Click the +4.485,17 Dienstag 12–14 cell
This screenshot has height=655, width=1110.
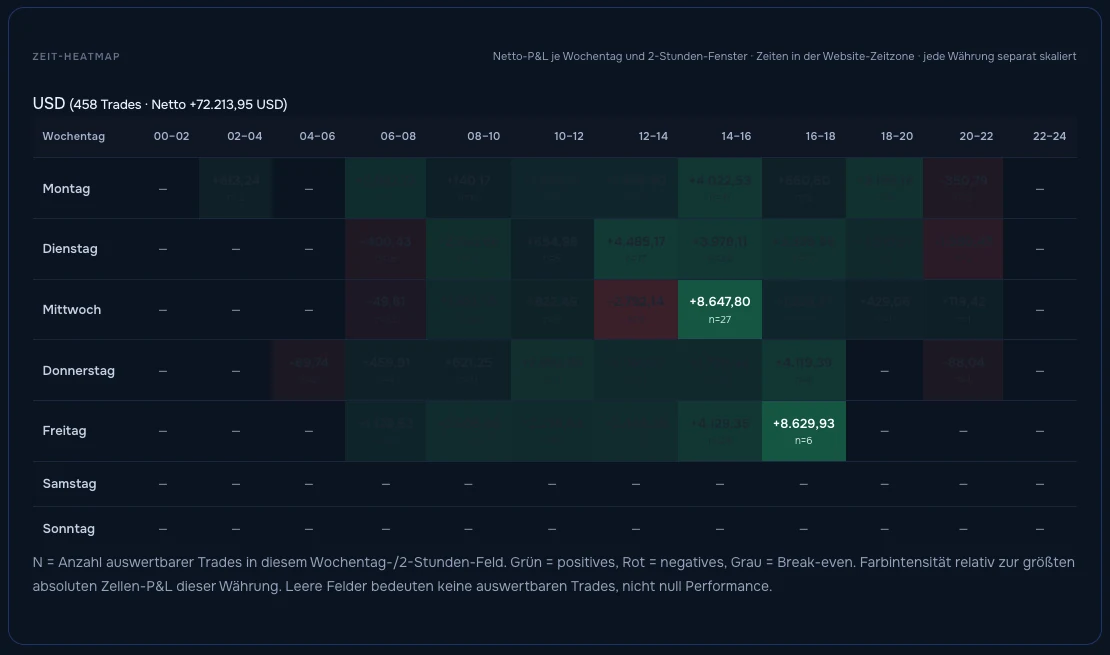(x=636, y=249)
